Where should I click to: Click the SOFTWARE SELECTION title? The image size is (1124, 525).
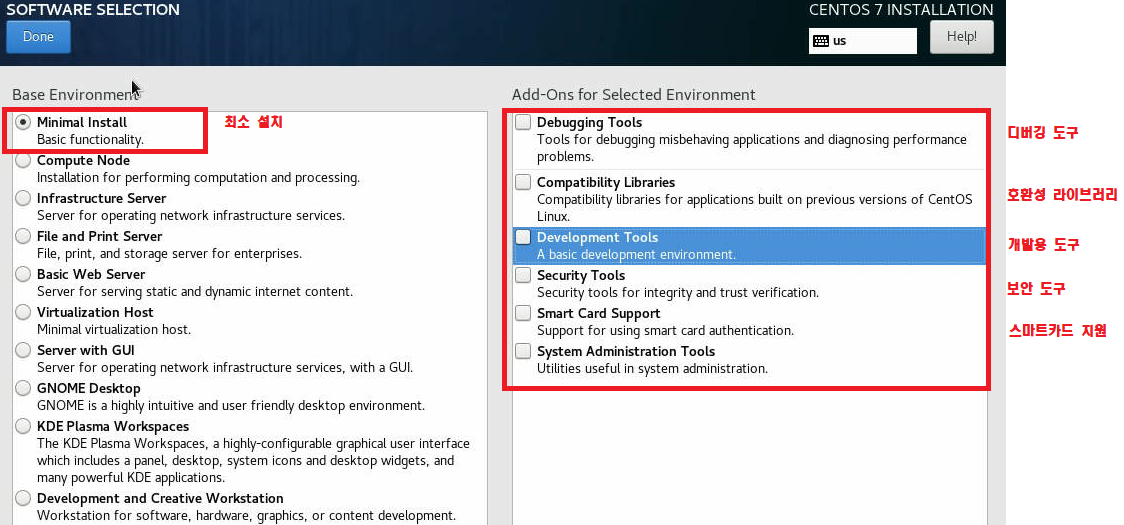[93, 10]
